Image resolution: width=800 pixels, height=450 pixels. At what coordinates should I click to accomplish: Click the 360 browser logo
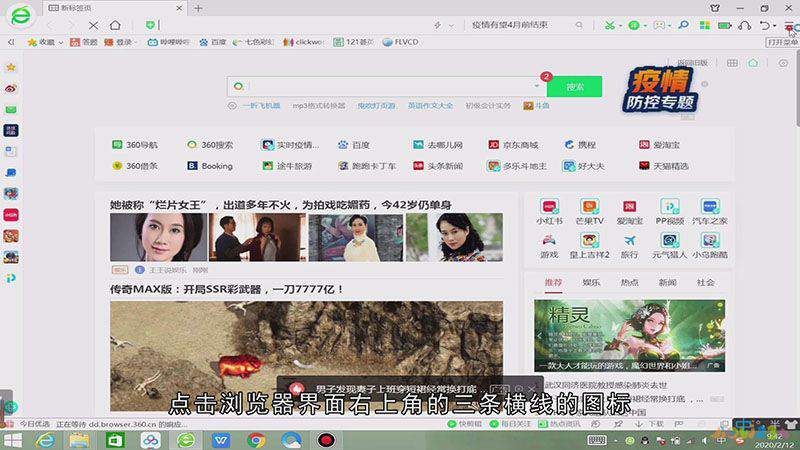[x=20, y=15]
